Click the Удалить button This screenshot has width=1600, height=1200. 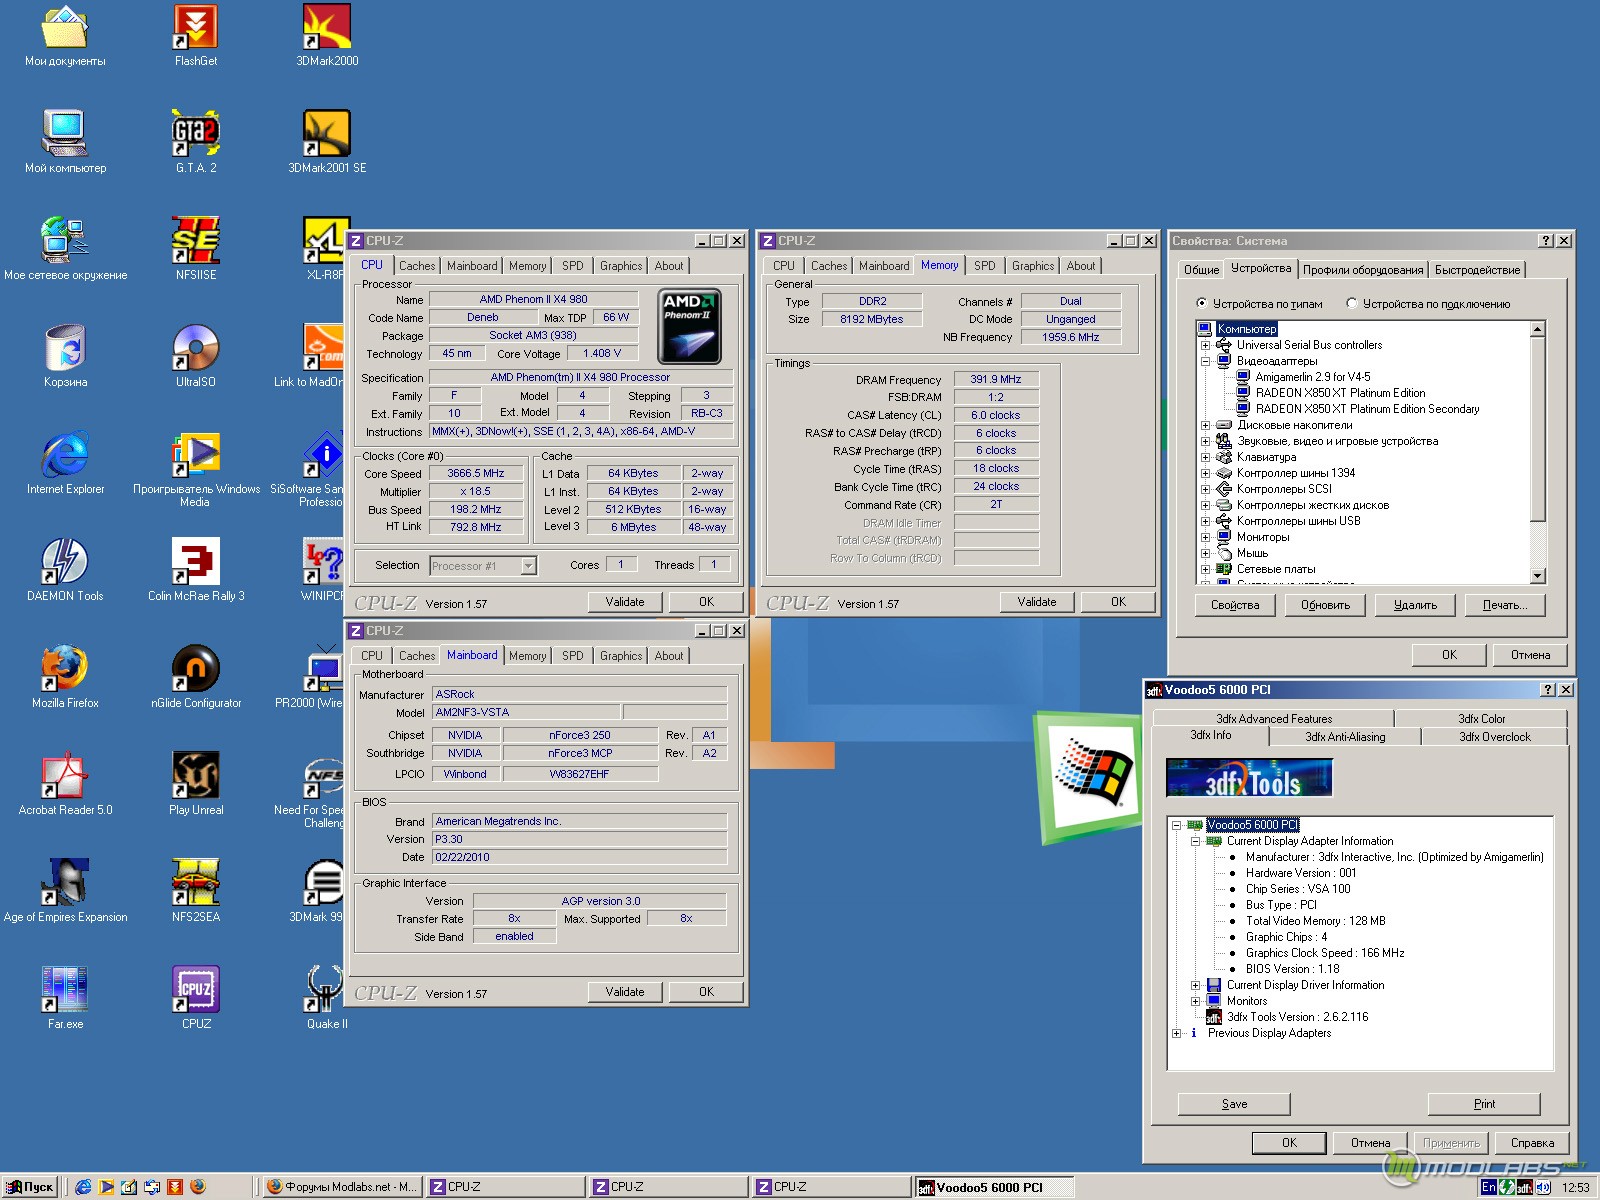[1415, 605]
